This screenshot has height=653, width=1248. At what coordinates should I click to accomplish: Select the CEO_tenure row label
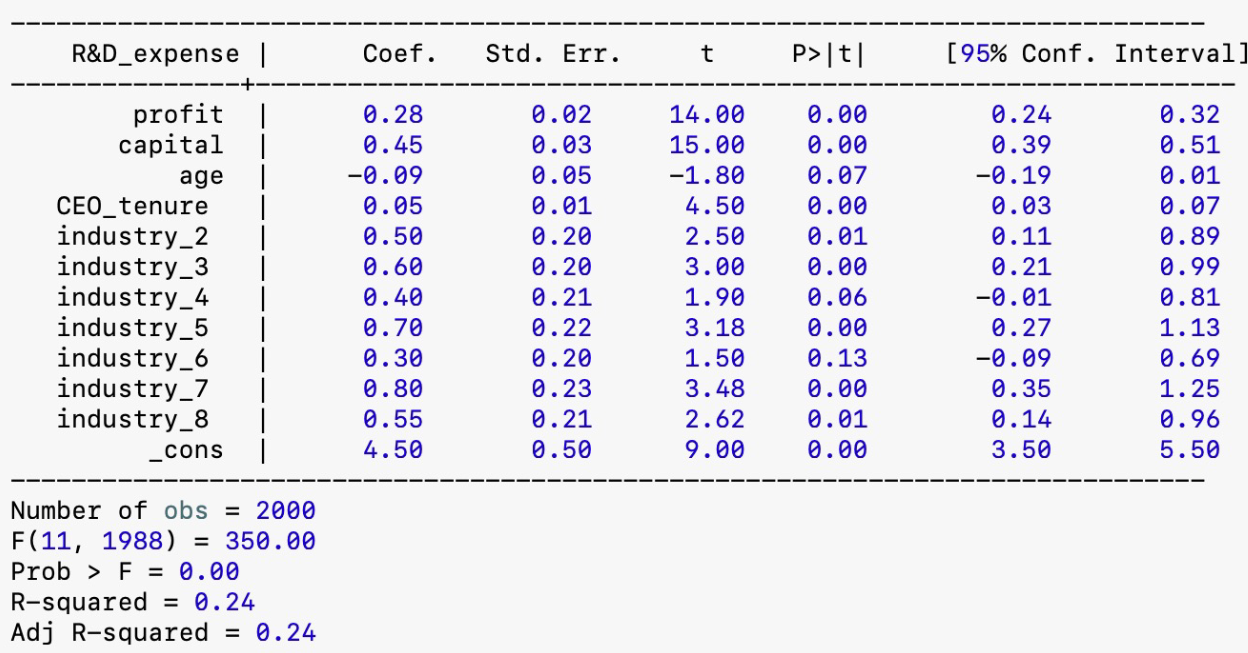pos(133,206)
